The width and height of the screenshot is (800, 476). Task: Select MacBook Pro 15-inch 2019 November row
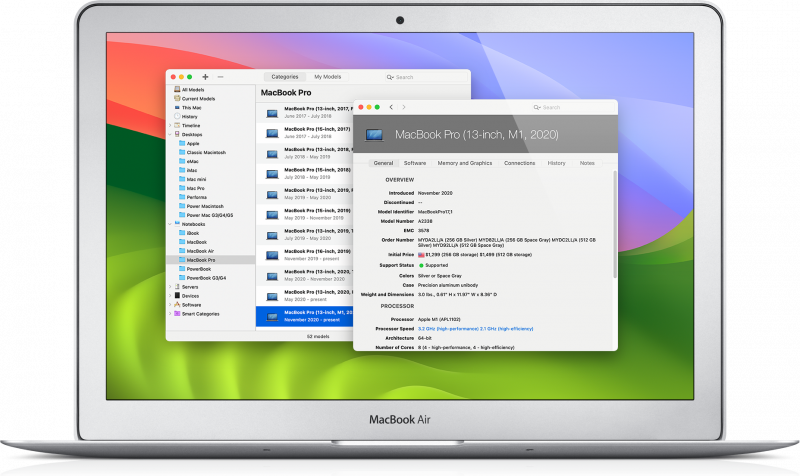(x=305, y=215)
